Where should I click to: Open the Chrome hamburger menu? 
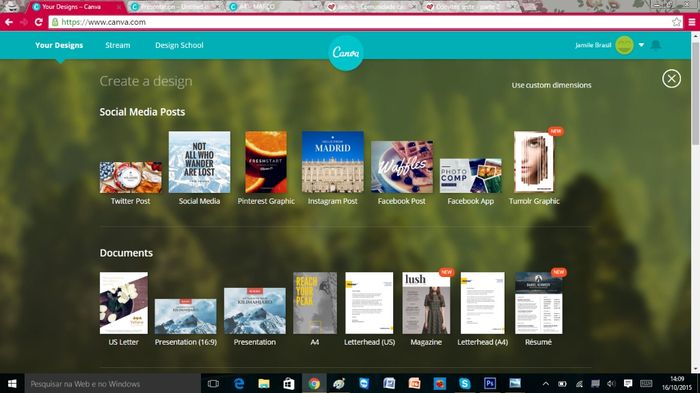pyautogui.click(x=692, y=22)
